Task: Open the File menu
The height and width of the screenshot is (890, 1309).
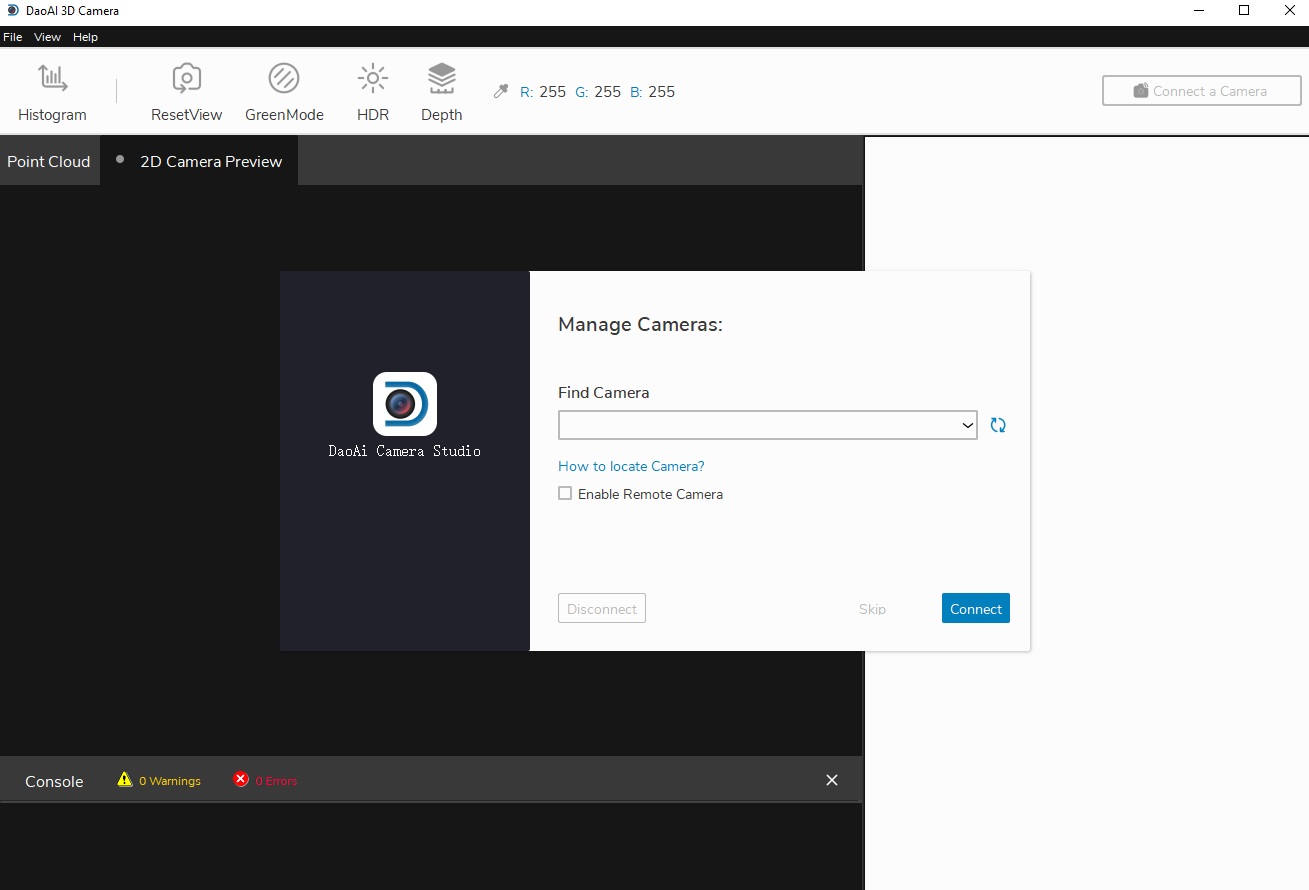Action: point(12,37)
